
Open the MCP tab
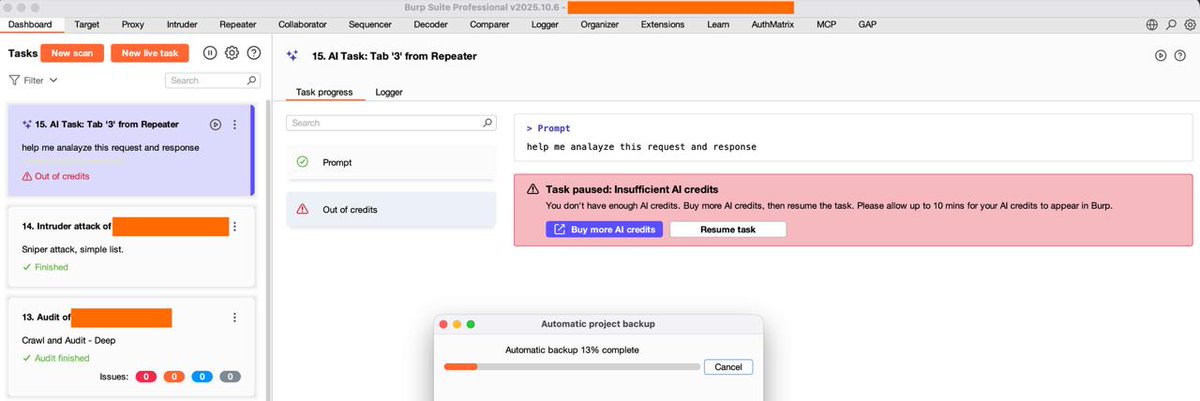coord(826,24)
